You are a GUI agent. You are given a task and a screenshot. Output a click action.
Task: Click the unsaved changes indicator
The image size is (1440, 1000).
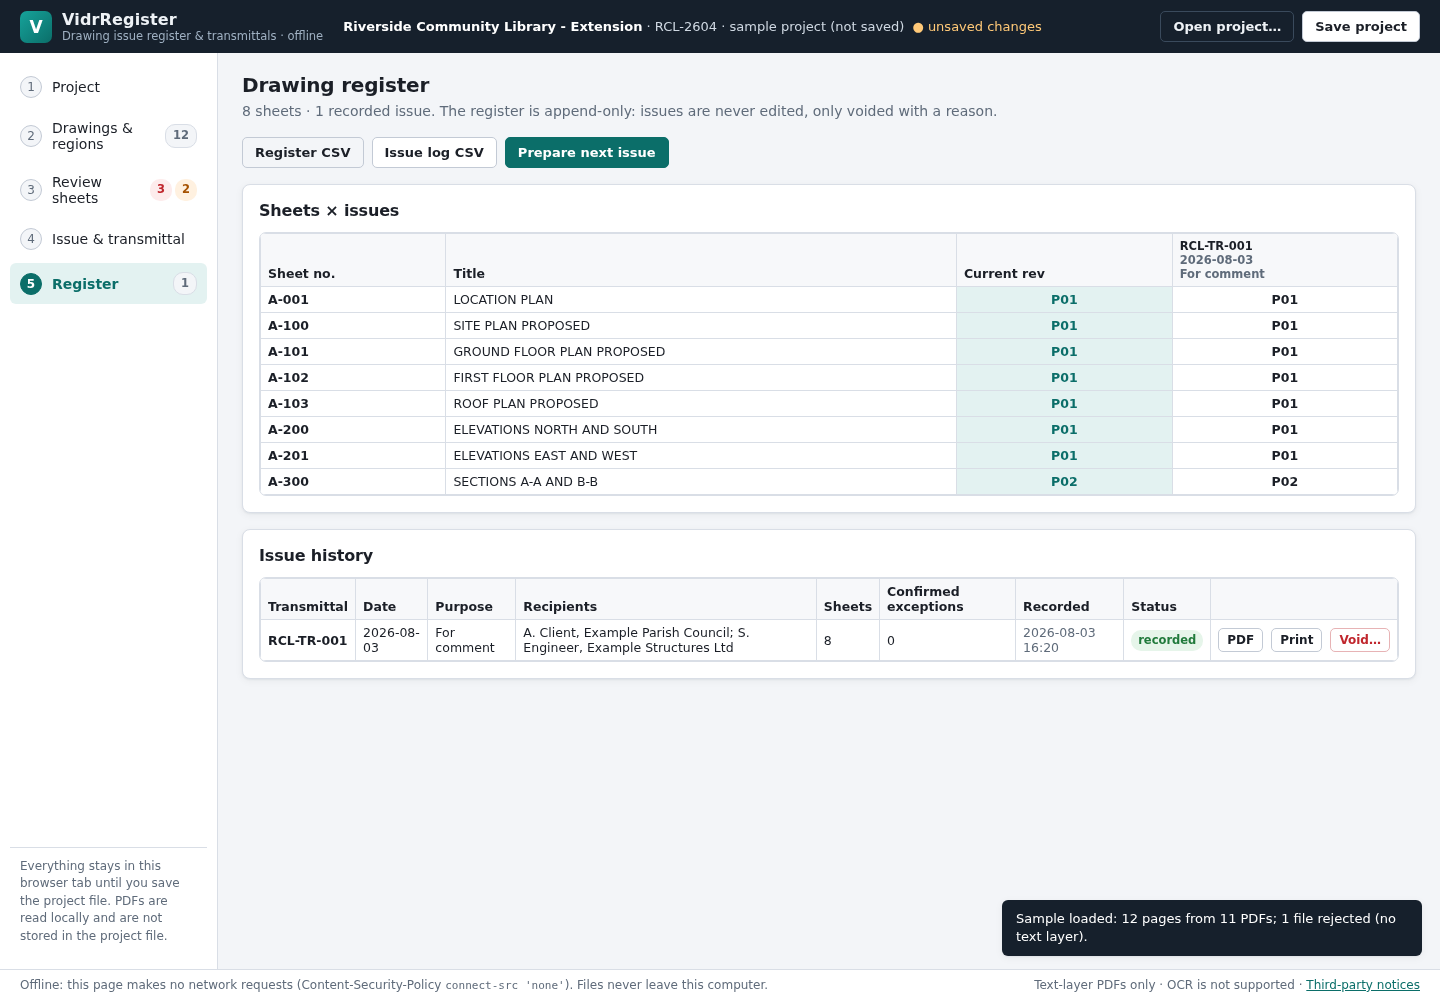click(x=977, y=27)
